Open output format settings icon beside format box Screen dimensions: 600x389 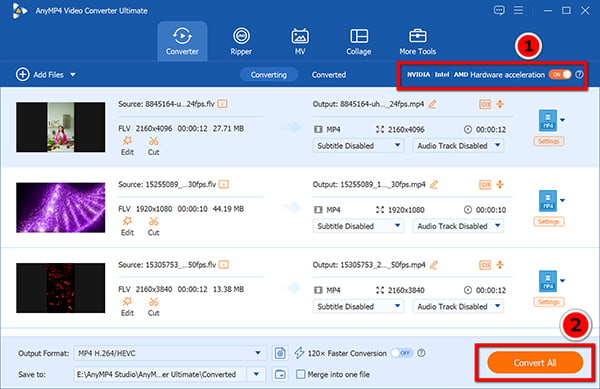(280, 353)
